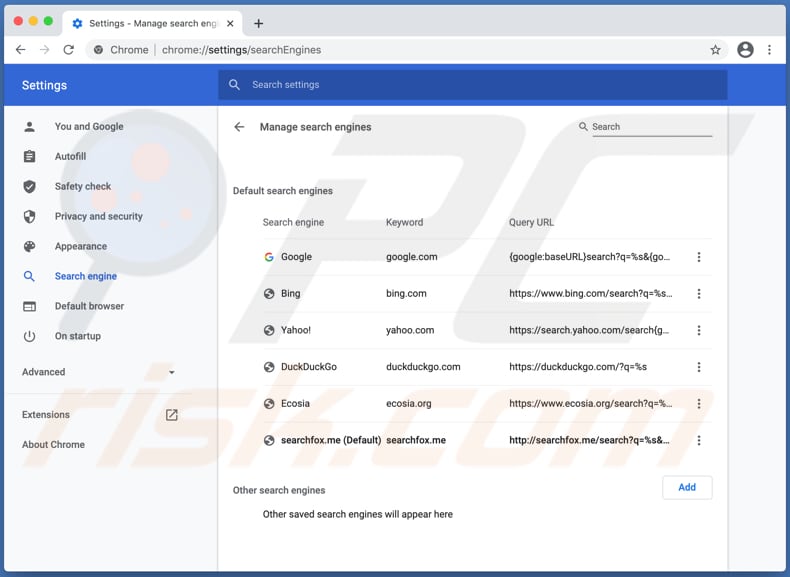Viewport: 790px width, 577px height.
Task: Click the browser back navigation arrow
Action: pyautogui.click(x=21, y=50)
